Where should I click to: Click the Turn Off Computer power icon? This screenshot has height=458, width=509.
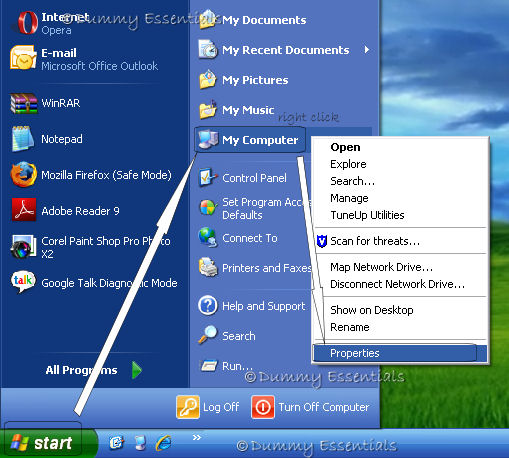[263, 407]
